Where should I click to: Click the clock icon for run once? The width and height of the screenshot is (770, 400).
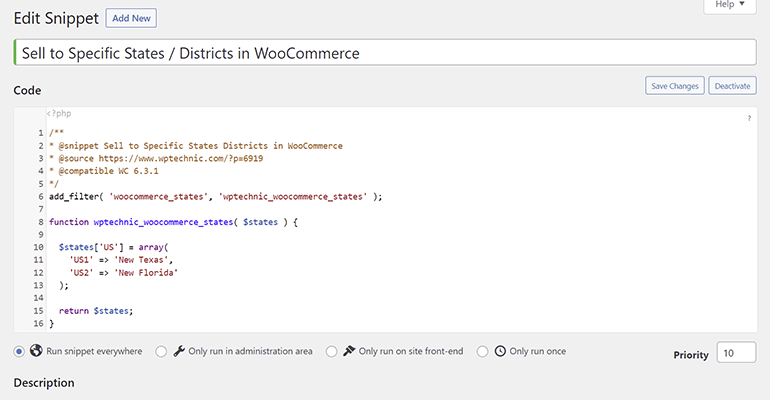[500, 351]
